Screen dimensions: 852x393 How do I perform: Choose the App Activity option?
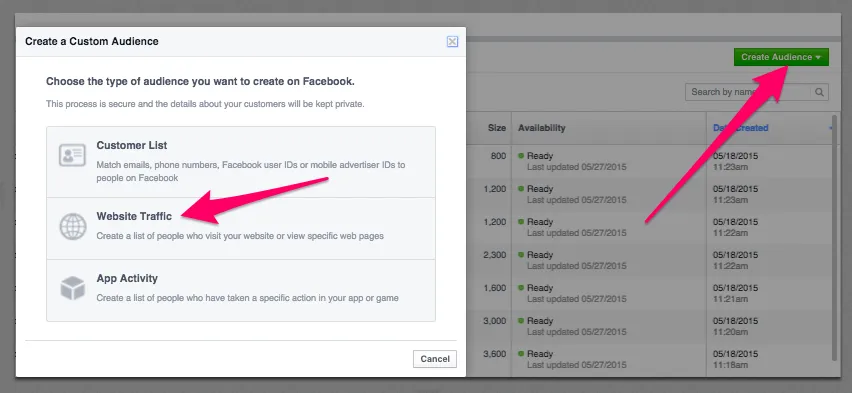tap(241, 290)
